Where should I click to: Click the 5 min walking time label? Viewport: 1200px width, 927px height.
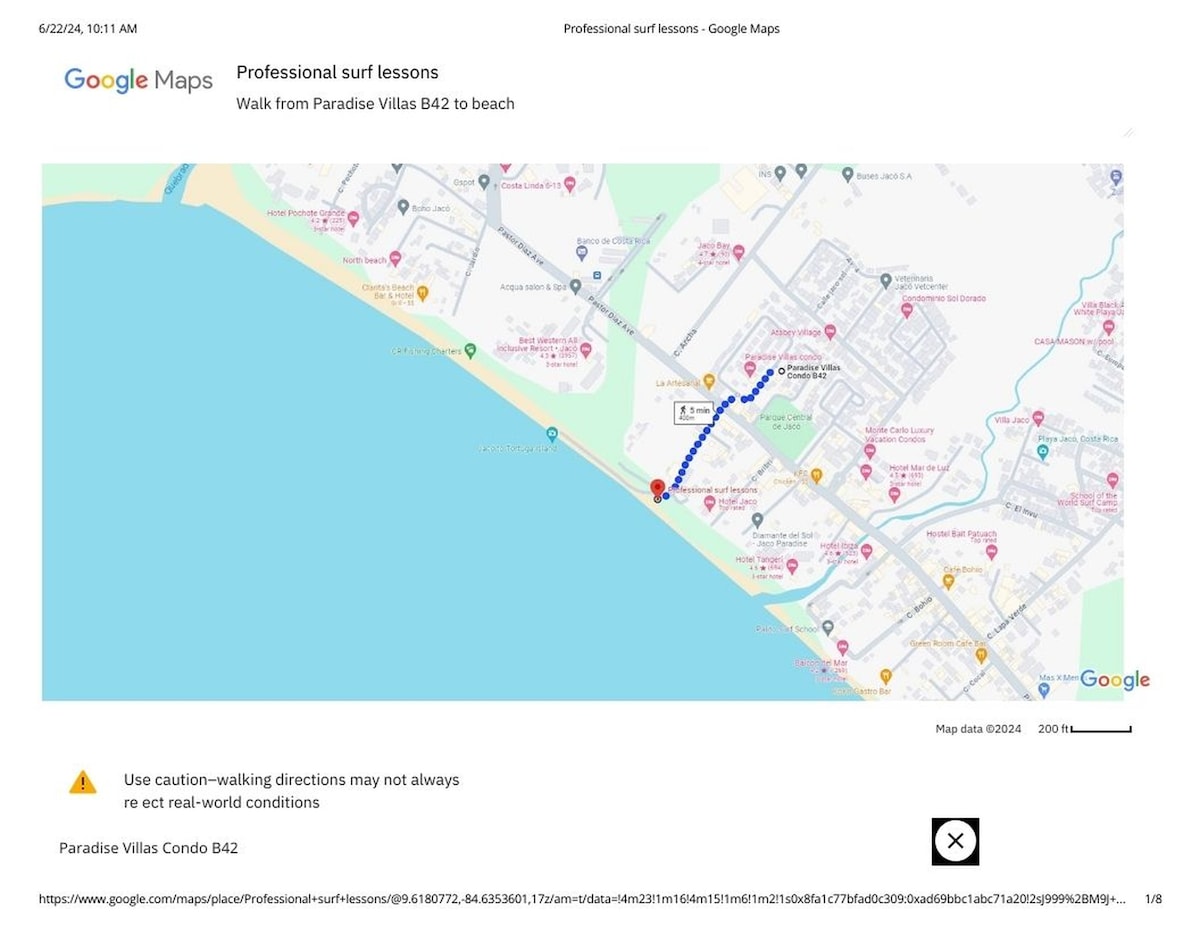point(693,412)
